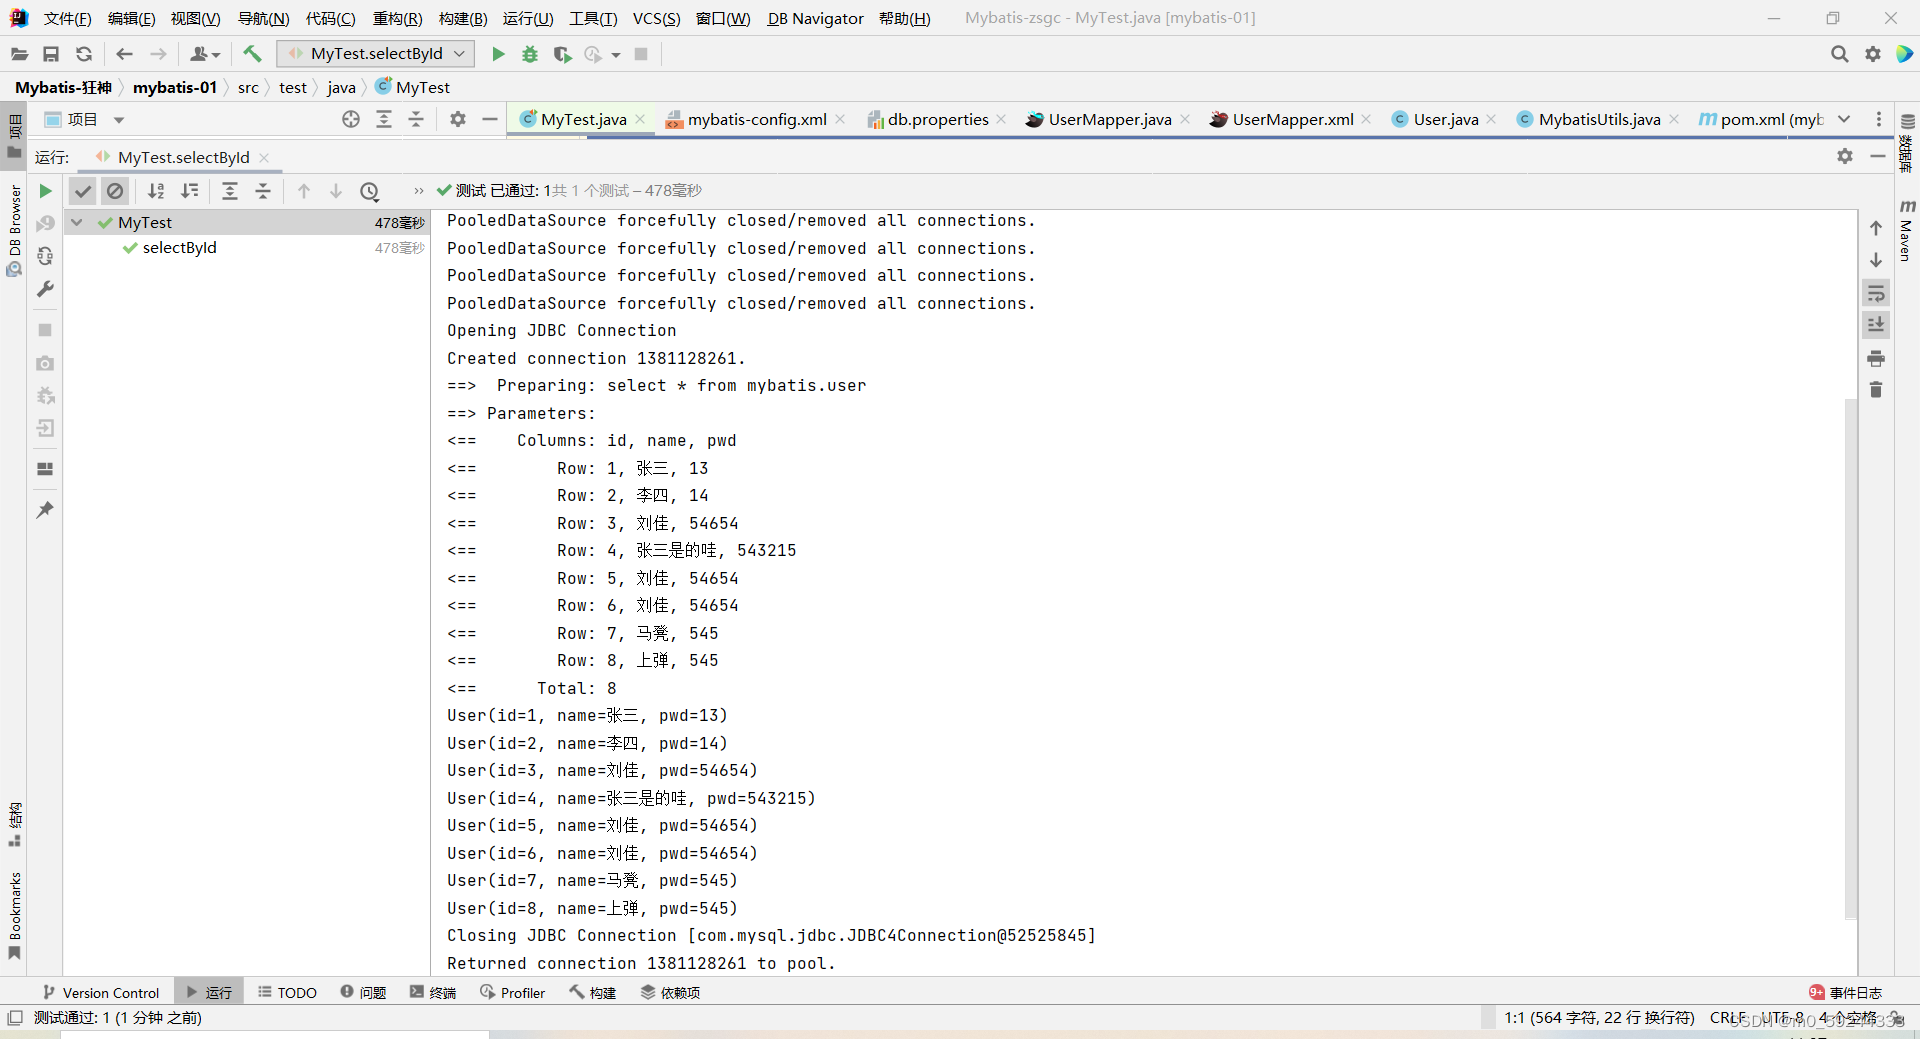Image resolution: width=1920 pixels, height=1039 pixels.
Task: Save all with the floppy disk icon
Action: 51,54
